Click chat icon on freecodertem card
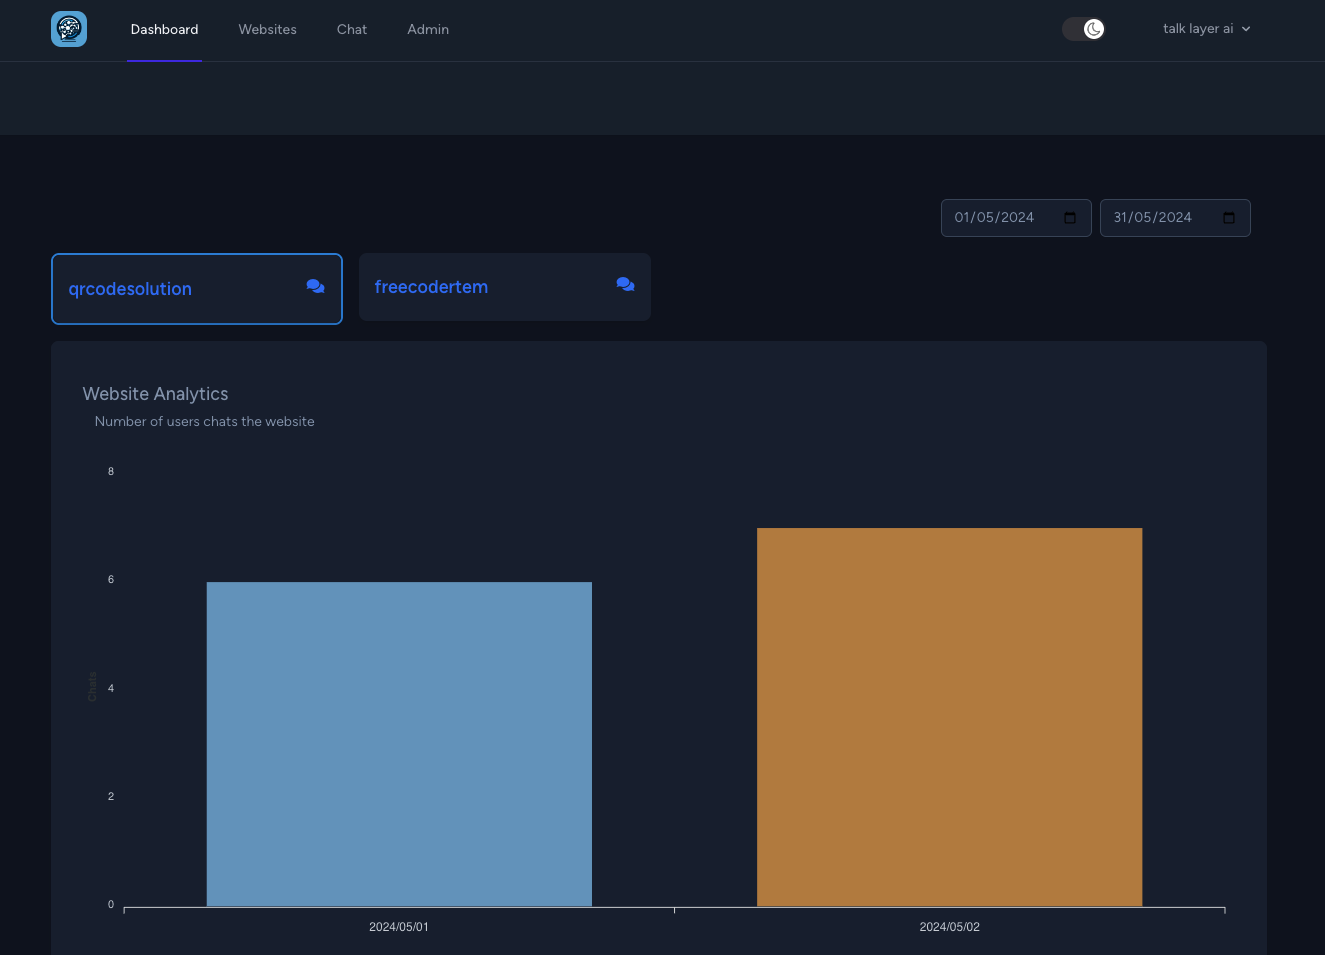 625,284
